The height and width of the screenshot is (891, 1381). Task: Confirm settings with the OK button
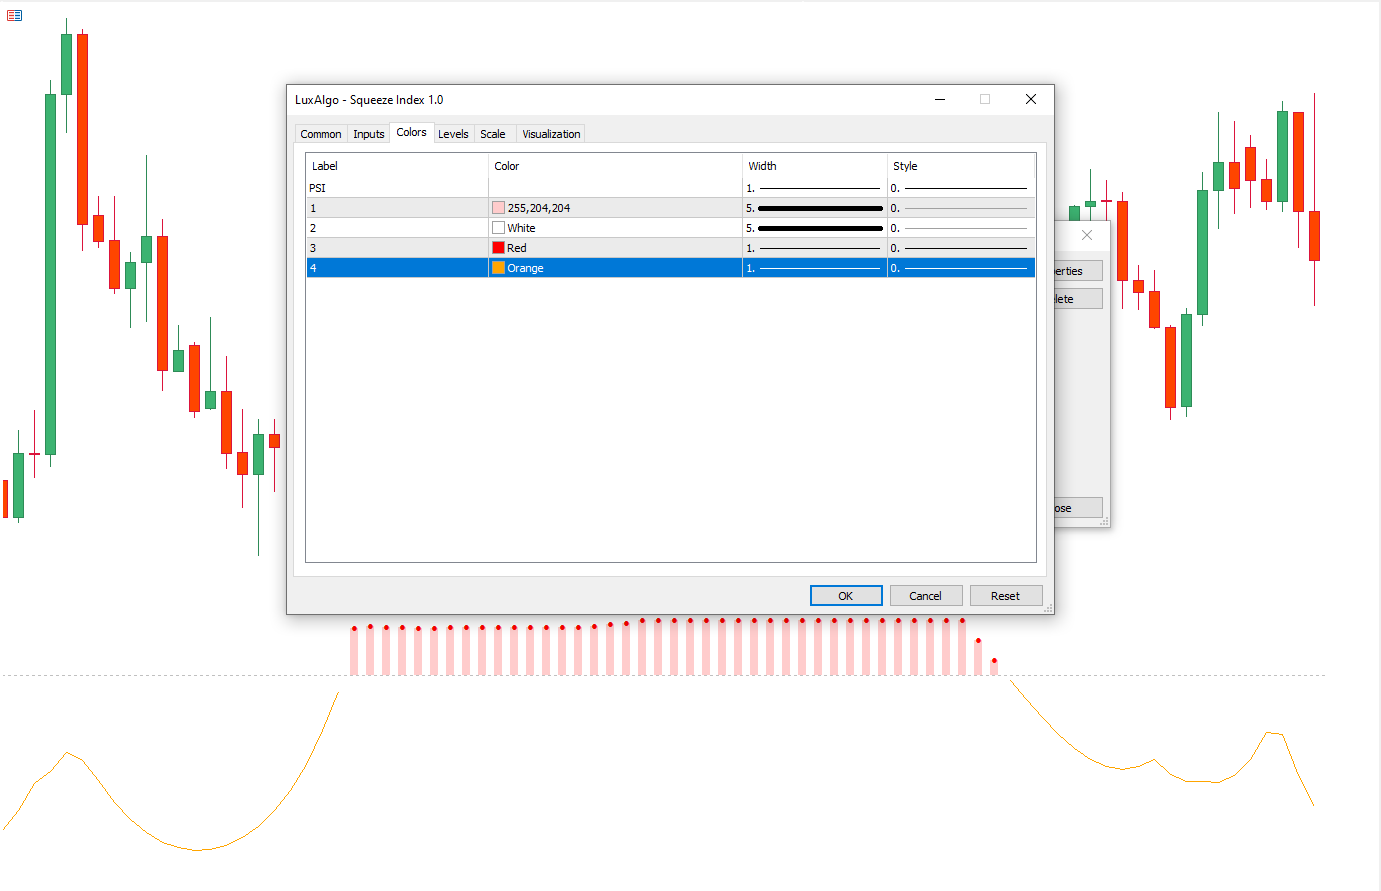pos(846,596)
